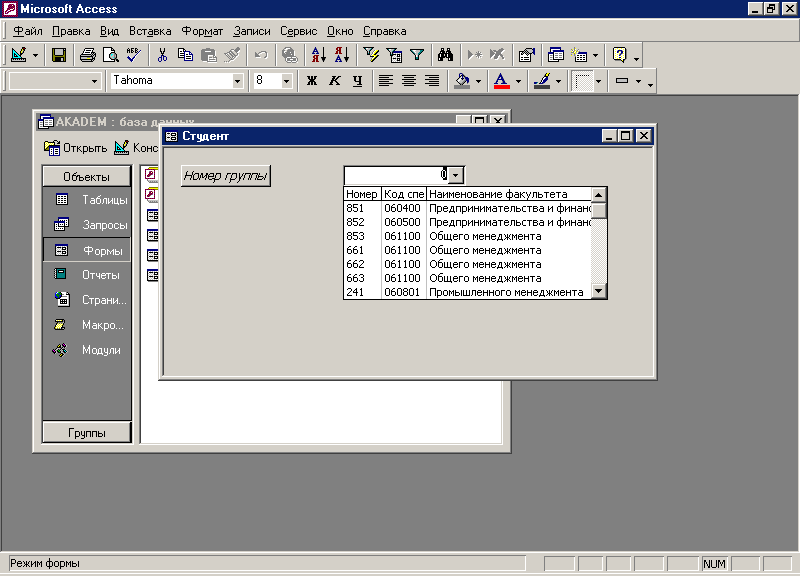Align text left

point(386,81)
